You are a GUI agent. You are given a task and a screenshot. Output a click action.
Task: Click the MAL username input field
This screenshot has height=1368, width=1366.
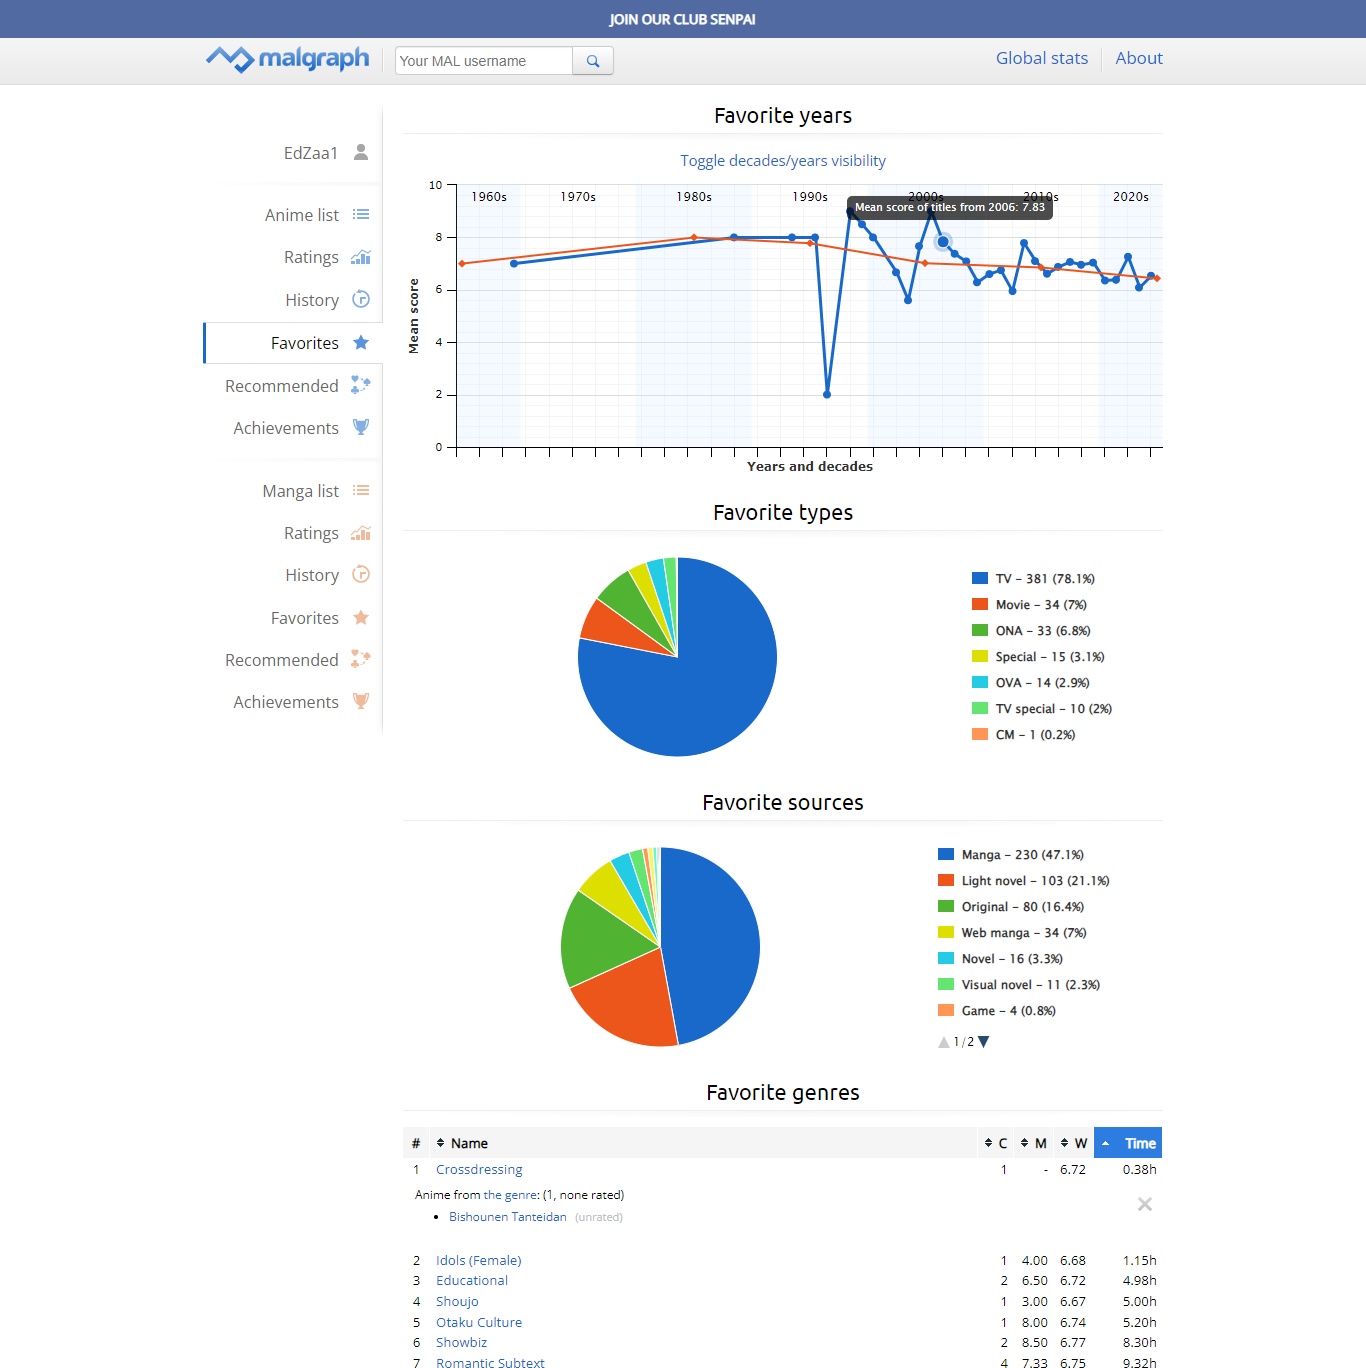click(484, 61)
